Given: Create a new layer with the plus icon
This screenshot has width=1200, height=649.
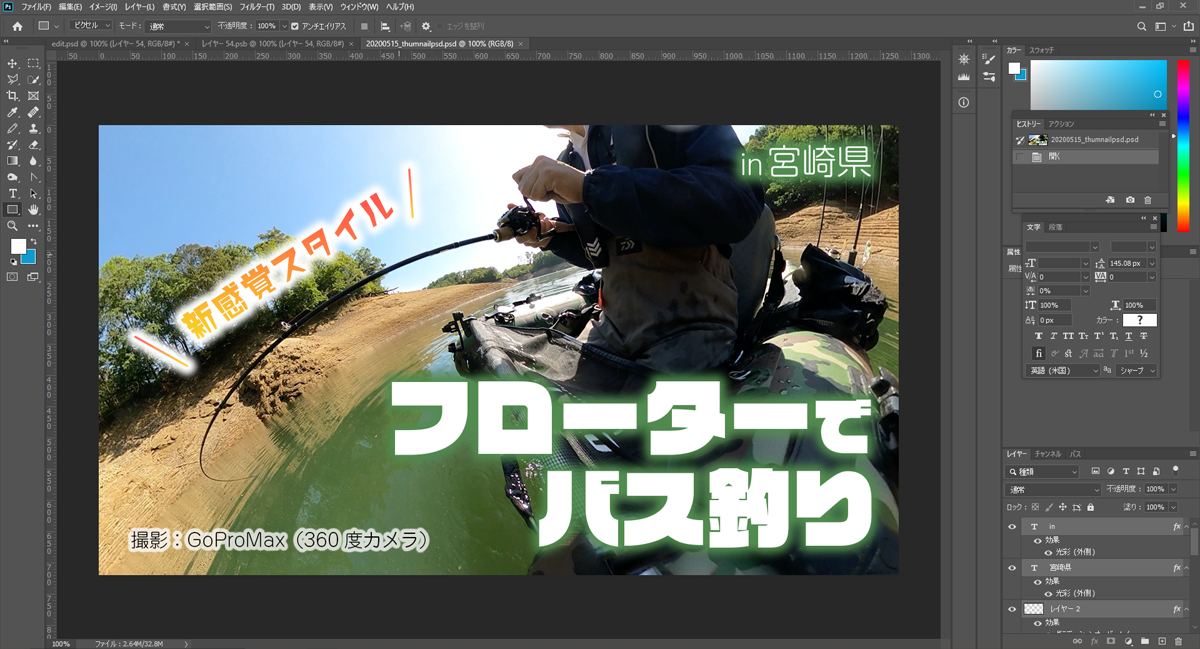Looking at the screenshot, I should (x=1161, y=640).
